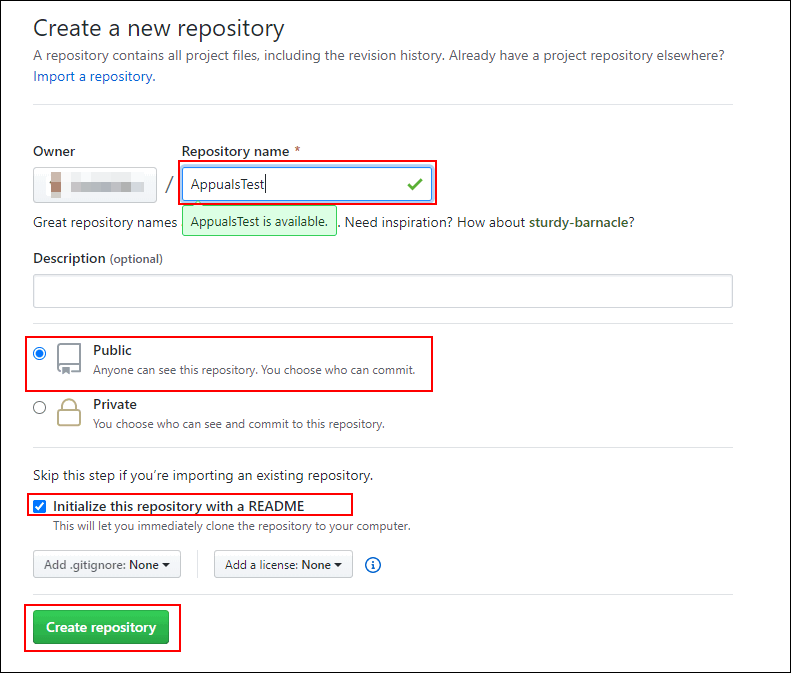Click the Private option label
The width and height of the screenshot is (791, 673).
115,405
